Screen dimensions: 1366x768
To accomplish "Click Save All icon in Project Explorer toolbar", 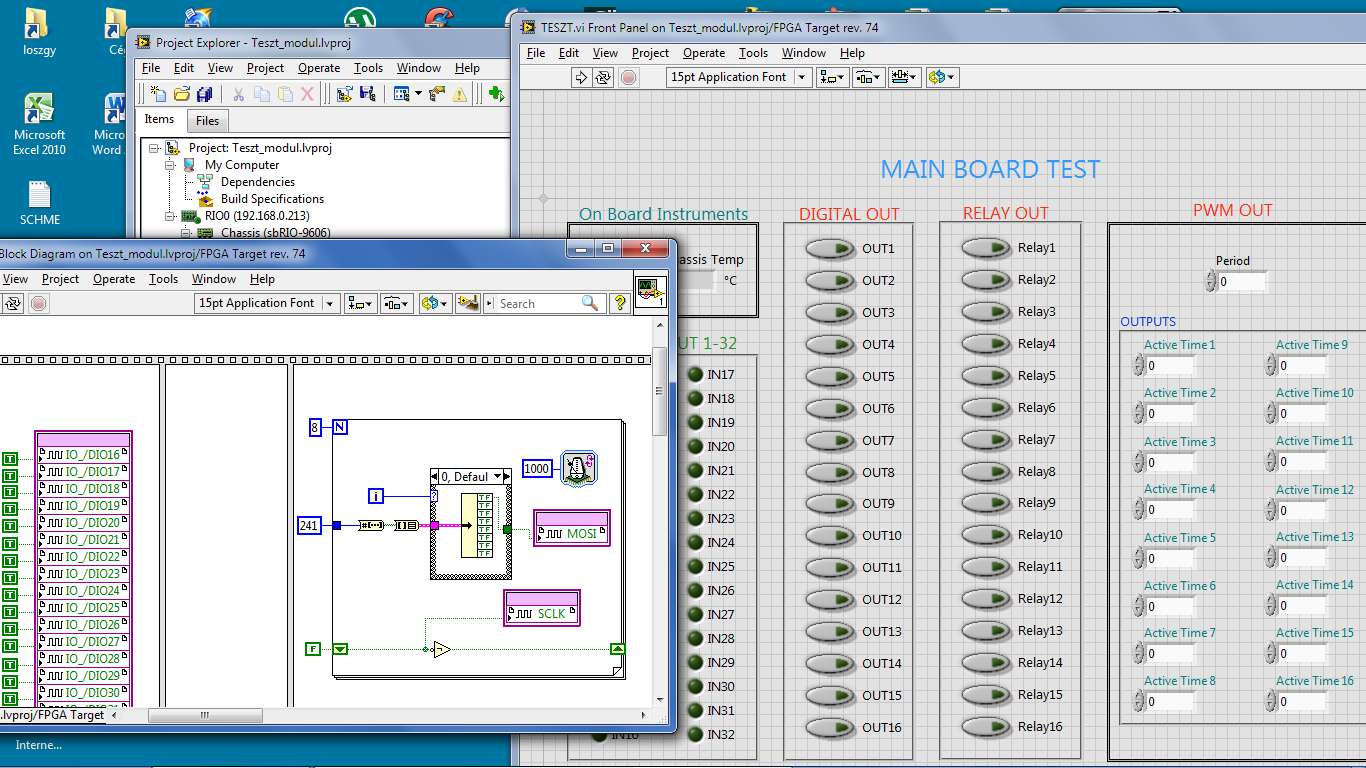I will coord(204,94).
